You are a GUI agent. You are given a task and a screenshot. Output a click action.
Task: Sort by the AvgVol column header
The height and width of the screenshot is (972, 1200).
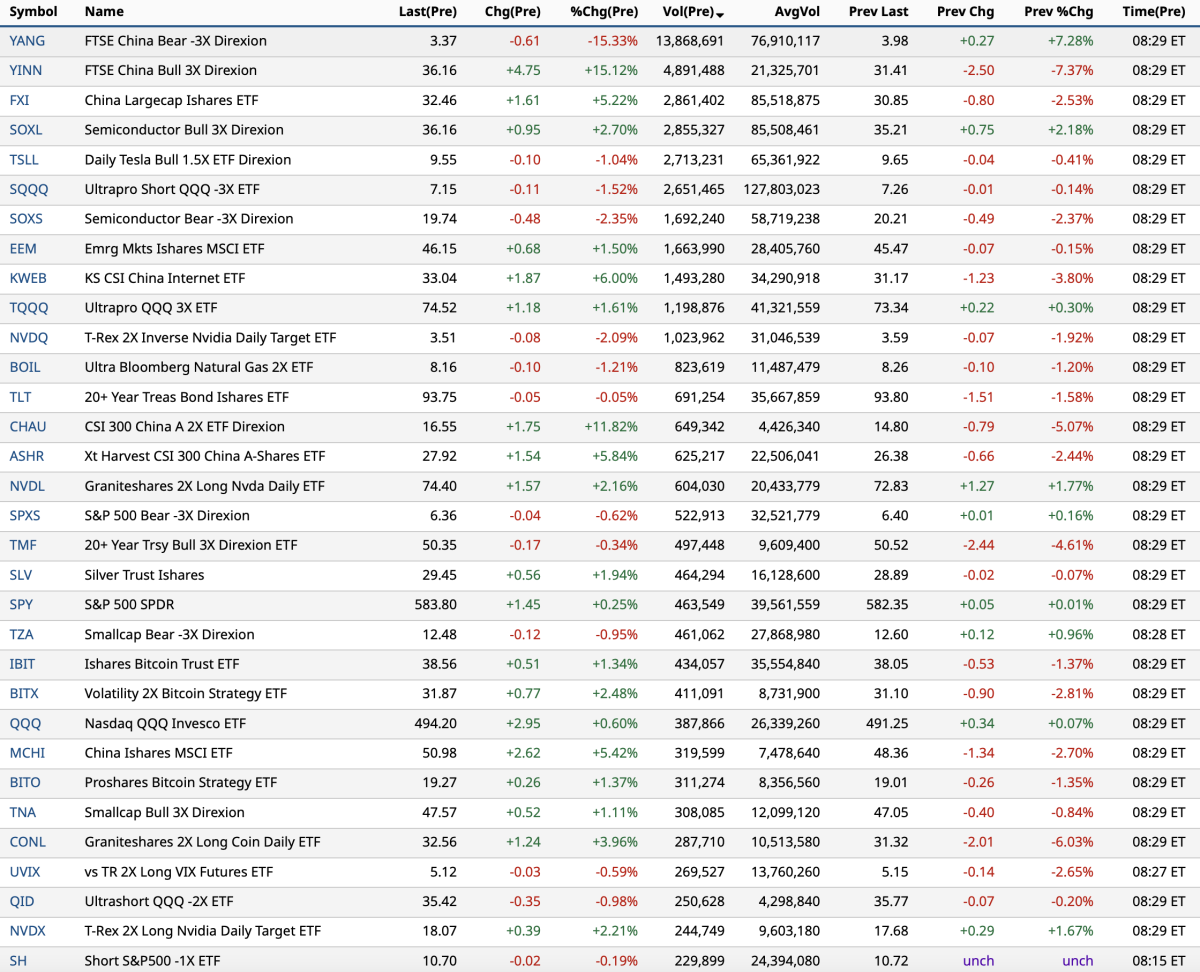click(x=797, y=12)
